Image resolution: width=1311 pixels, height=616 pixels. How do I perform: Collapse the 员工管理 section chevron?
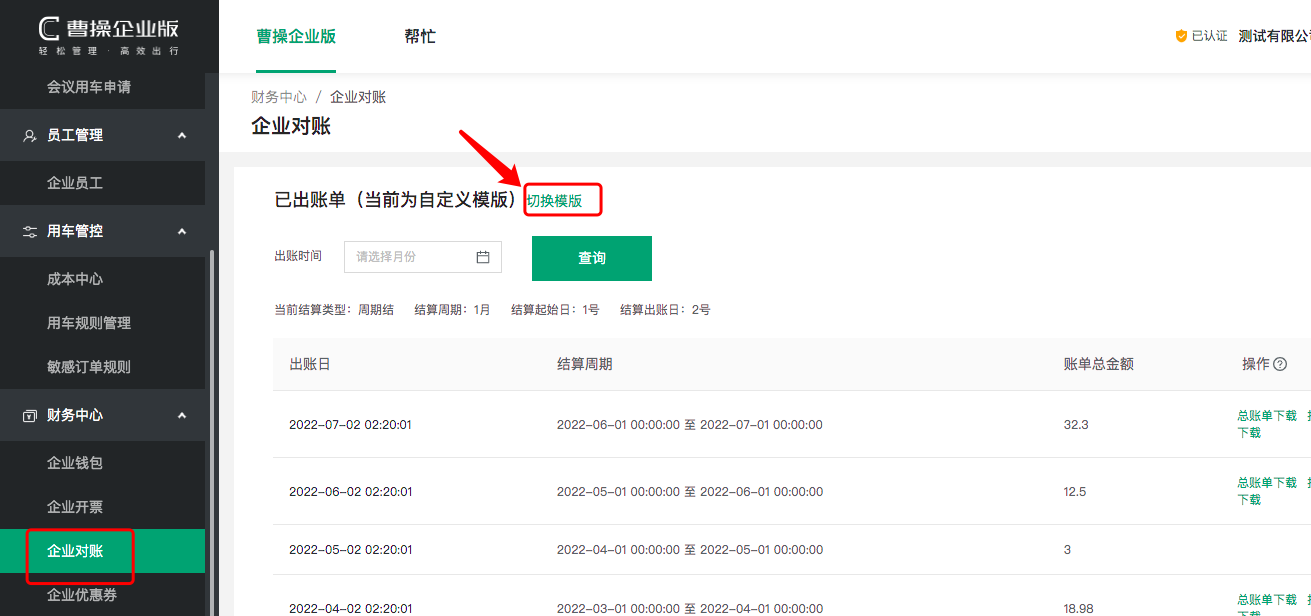point(182,135)
